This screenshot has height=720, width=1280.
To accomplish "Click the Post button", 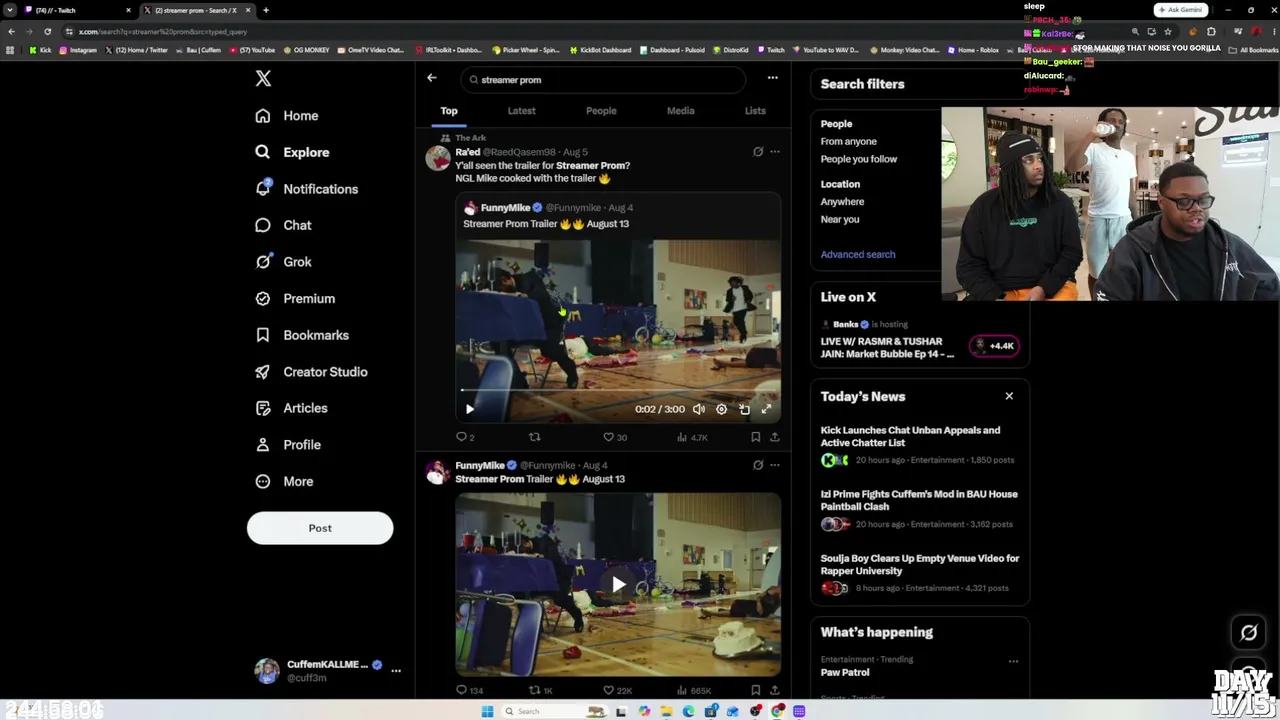I will (x=320, y=528).
